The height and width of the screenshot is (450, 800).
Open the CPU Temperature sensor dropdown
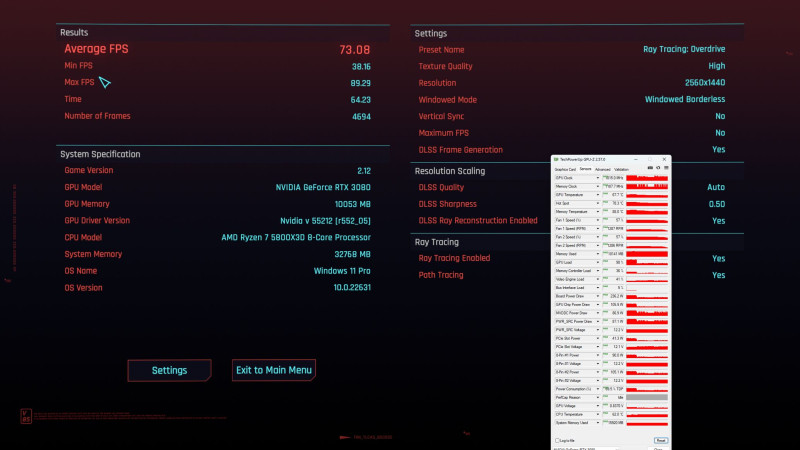[598, 414]
